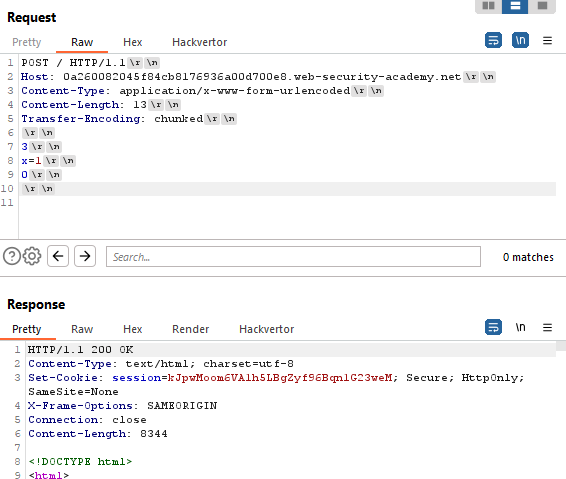
Task: Go to next search match arrow
Action: tap(85, 256)
